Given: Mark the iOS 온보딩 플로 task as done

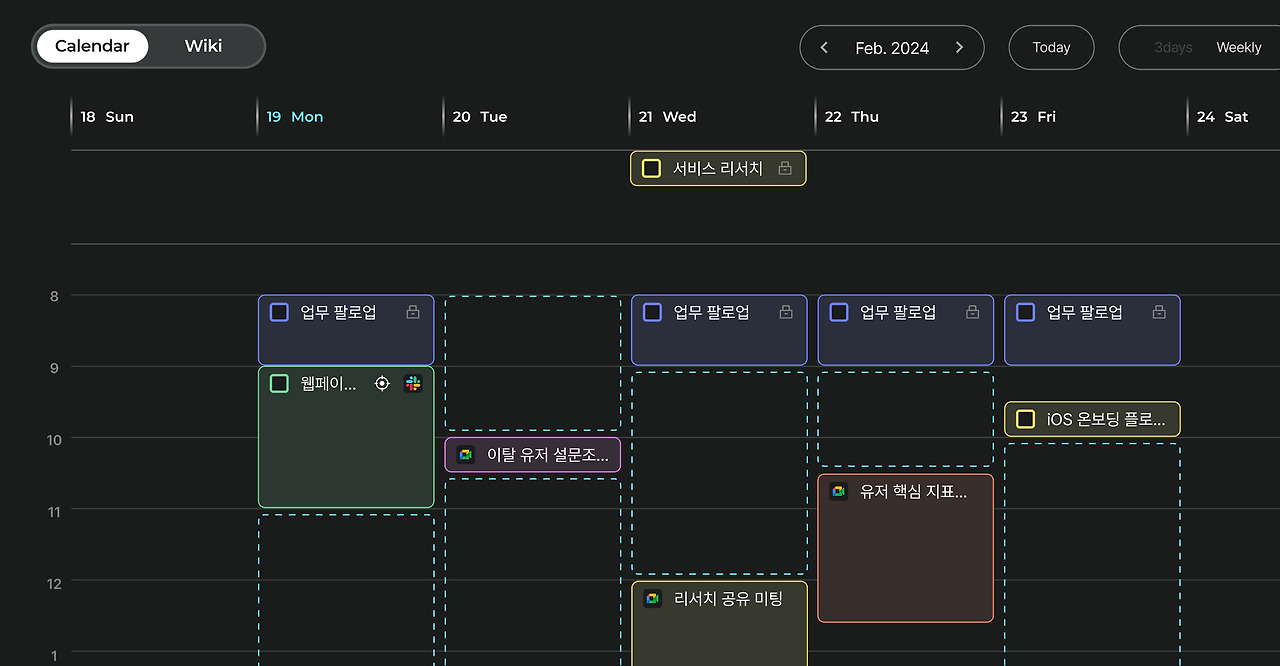Looking at the screenshot, I should (1025, 419).
